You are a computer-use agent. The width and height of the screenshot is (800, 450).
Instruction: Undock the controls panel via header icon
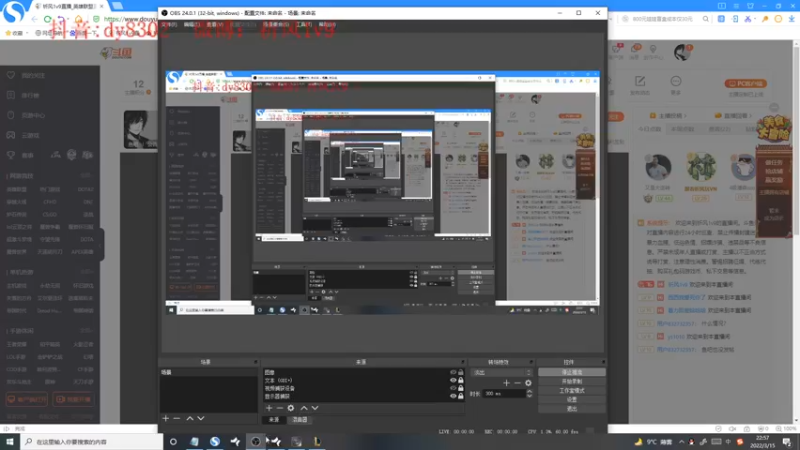pos(603,362)
